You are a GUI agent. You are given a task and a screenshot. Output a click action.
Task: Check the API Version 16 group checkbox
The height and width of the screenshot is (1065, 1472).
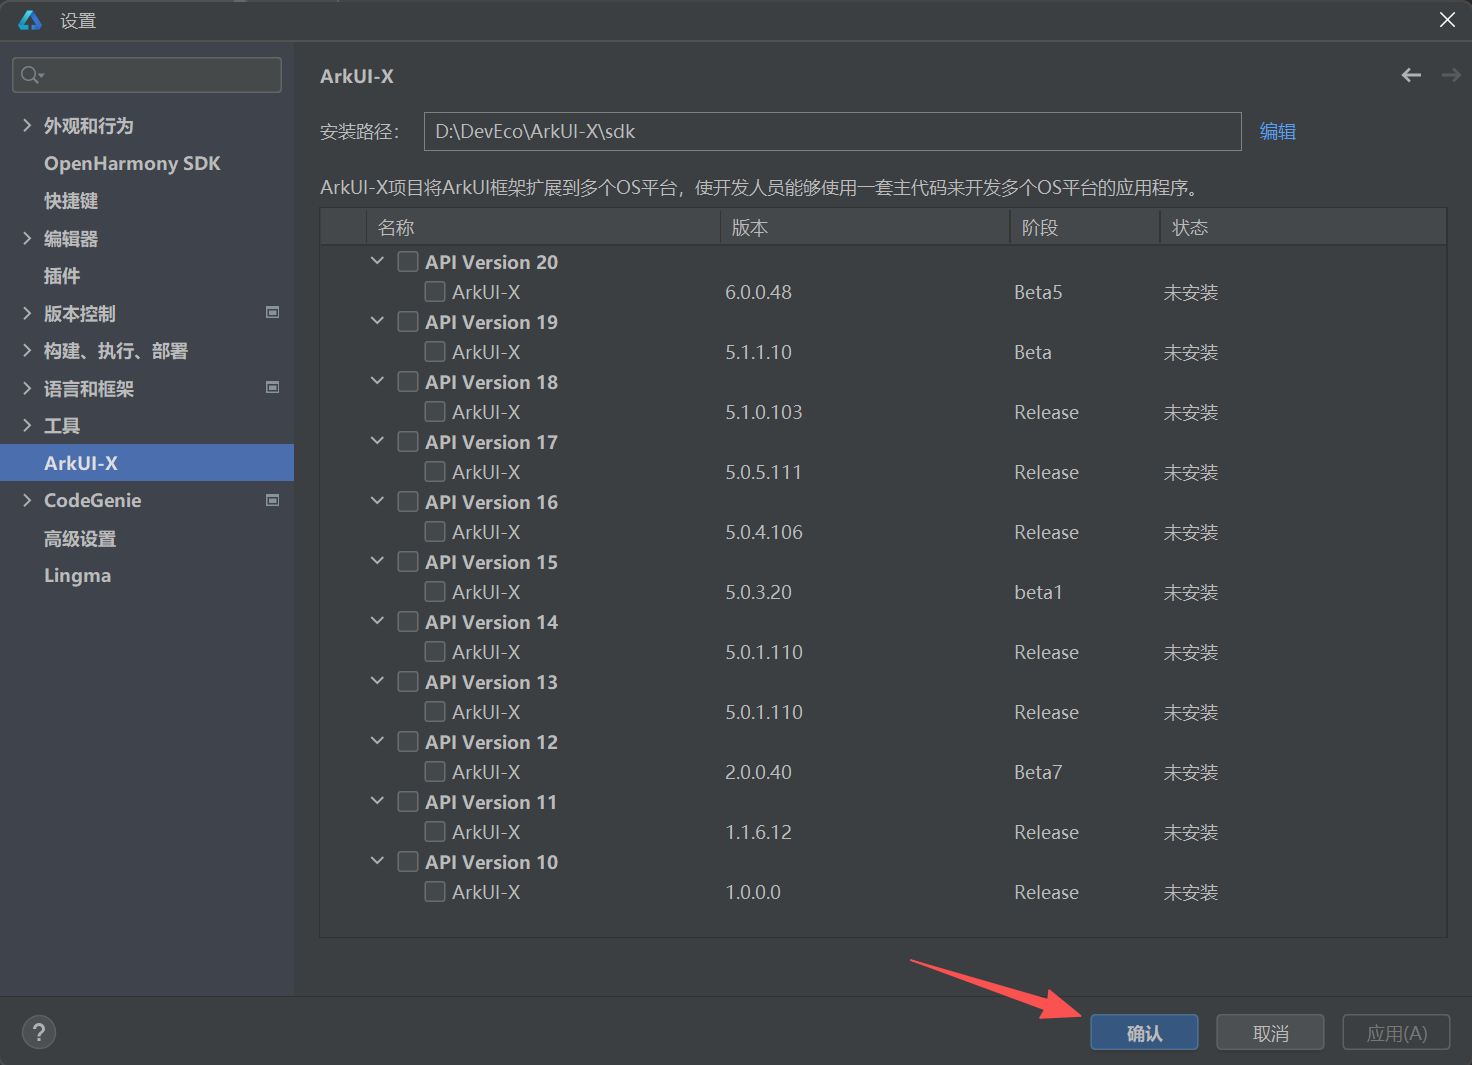point(408,502)
